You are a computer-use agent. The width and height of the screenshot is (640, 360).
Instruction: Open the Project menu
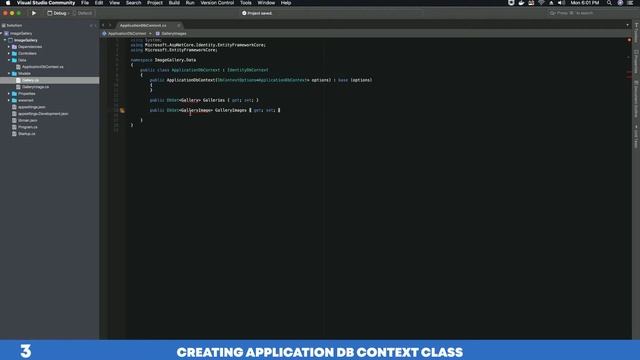click(x=155, y=3)
